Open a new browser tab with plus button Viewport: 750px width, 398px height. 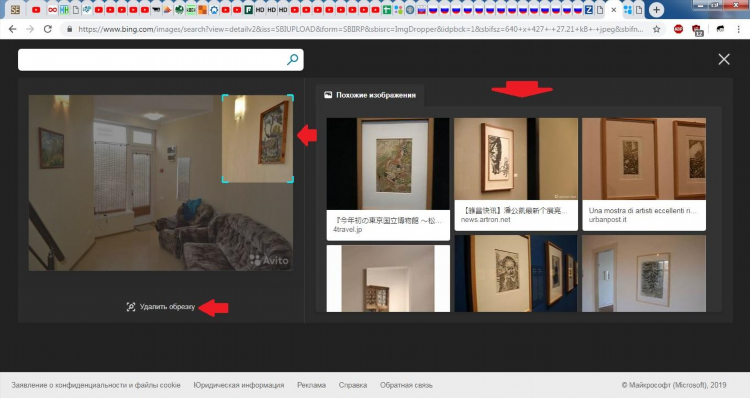point(656,9)
